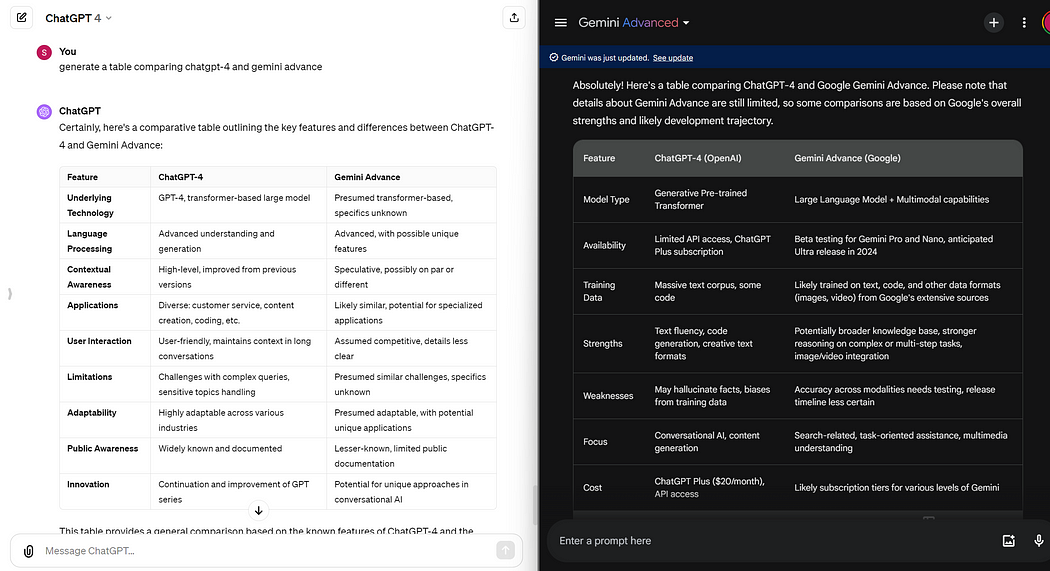Select the Language Processing row label
Image resolution: width=1050 pixels, height=571 pixels.
(90, 241)
